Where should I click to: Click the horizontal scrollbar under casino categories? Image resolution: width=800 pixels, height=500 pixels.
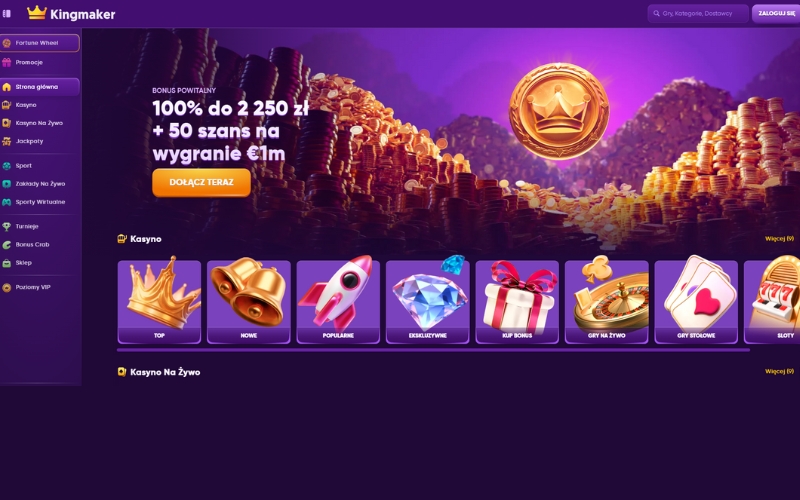[x=433, y=350]
